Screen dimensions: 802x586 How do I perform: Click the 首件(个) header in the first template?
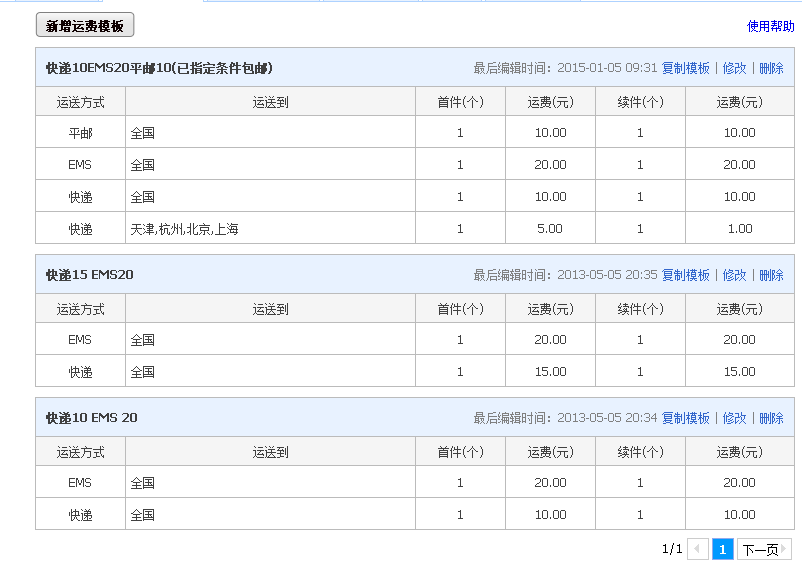[x=460, y=102]
